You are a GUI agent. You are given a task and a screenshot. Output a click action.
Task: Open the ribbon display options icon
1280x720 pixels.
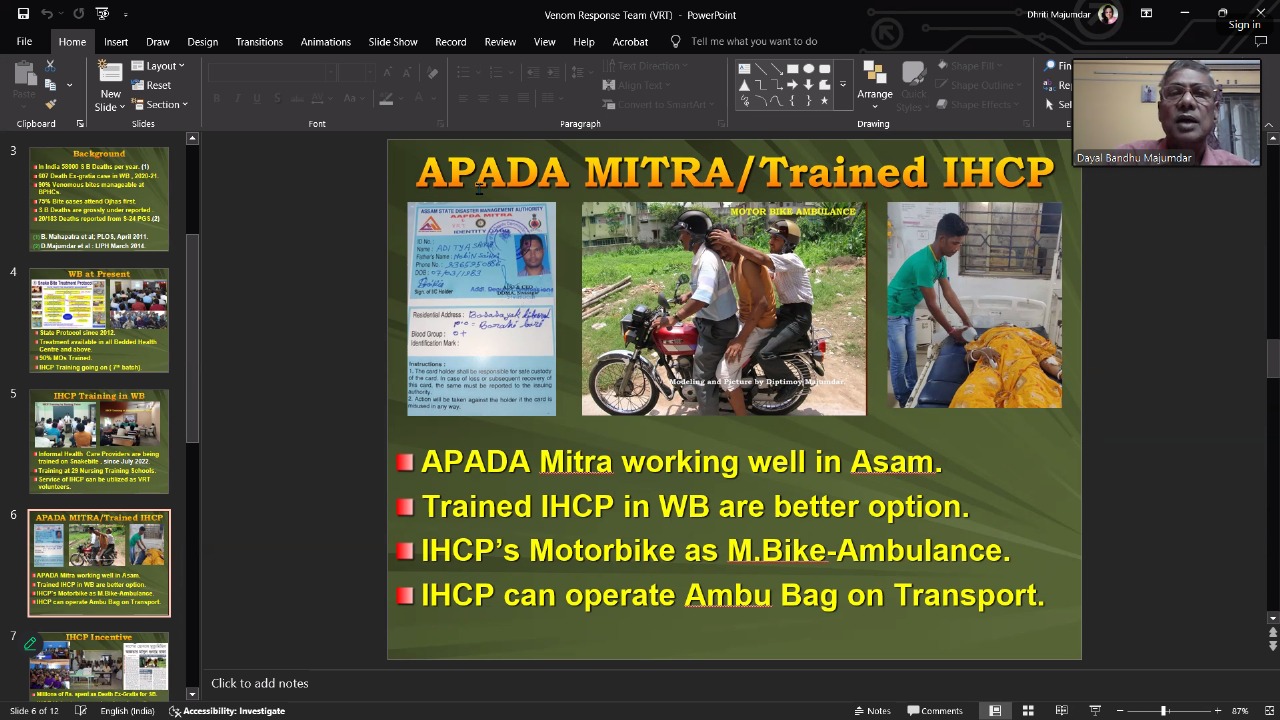[x=1146, y=14]
